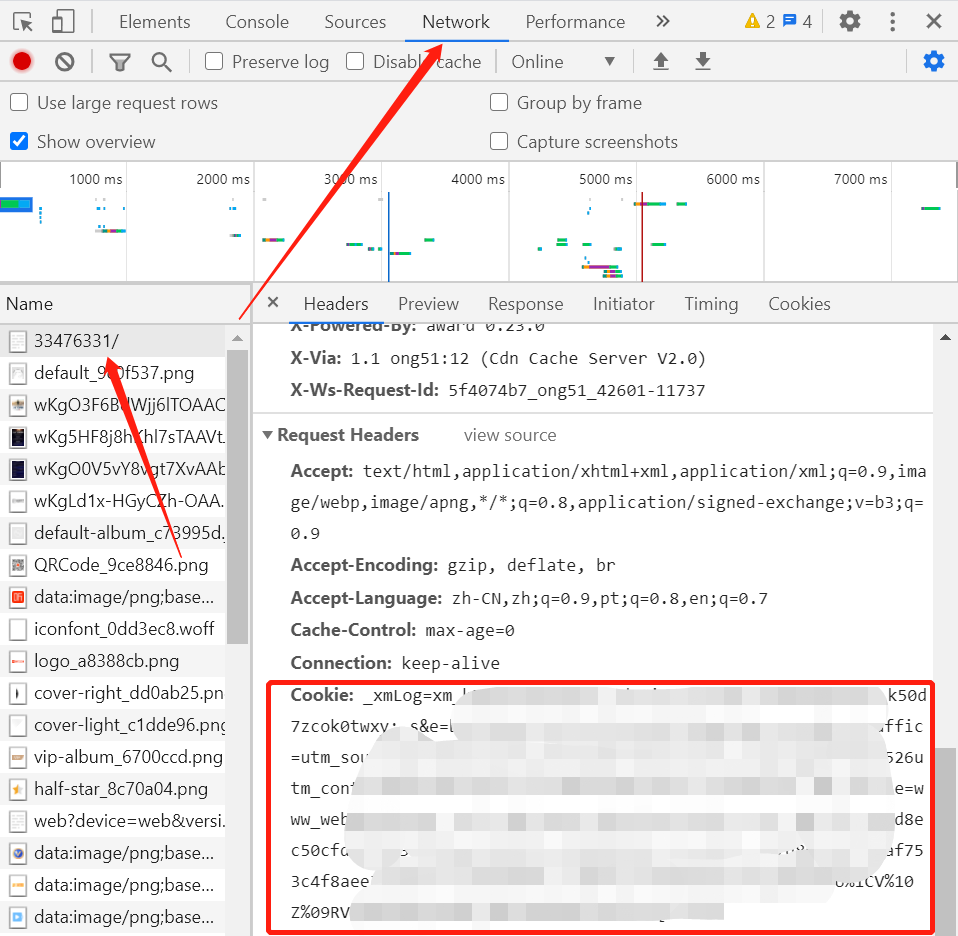Select web?device=web&versi request

(113, 821)
